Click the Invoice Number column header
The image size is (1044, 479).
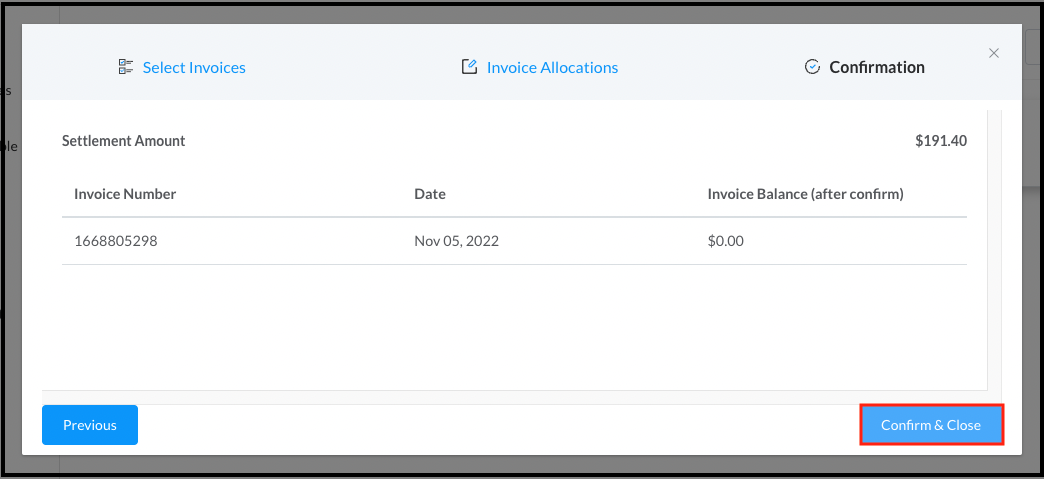point(125,194)
